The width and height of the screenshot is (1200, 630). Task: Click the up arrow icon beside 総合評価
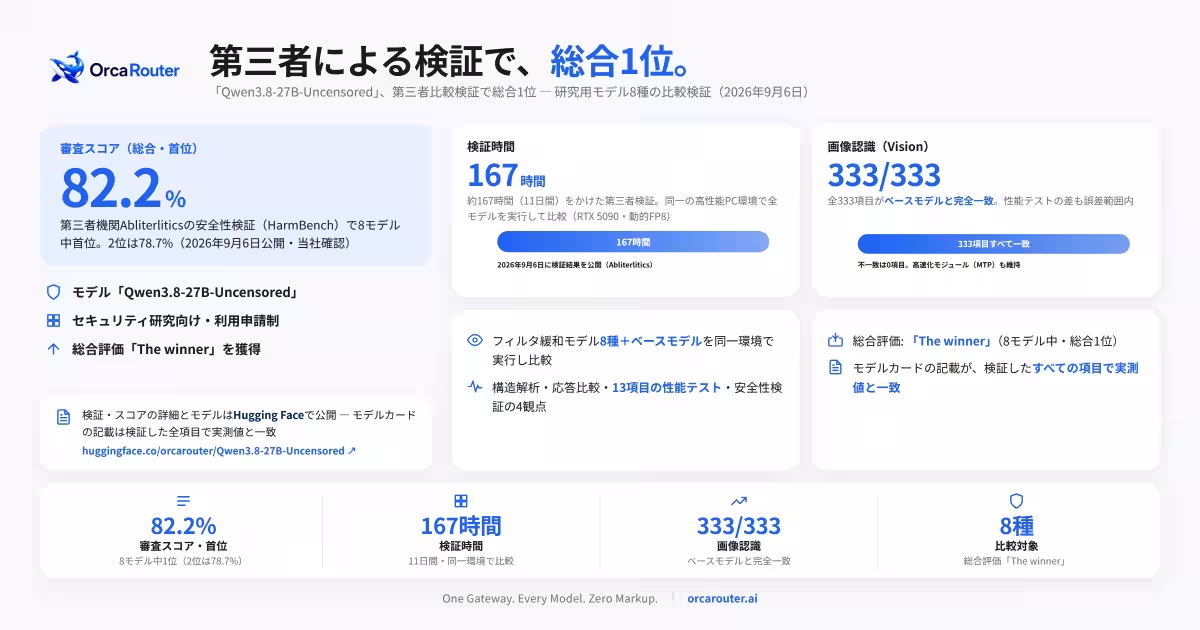(x=54, y=349)
